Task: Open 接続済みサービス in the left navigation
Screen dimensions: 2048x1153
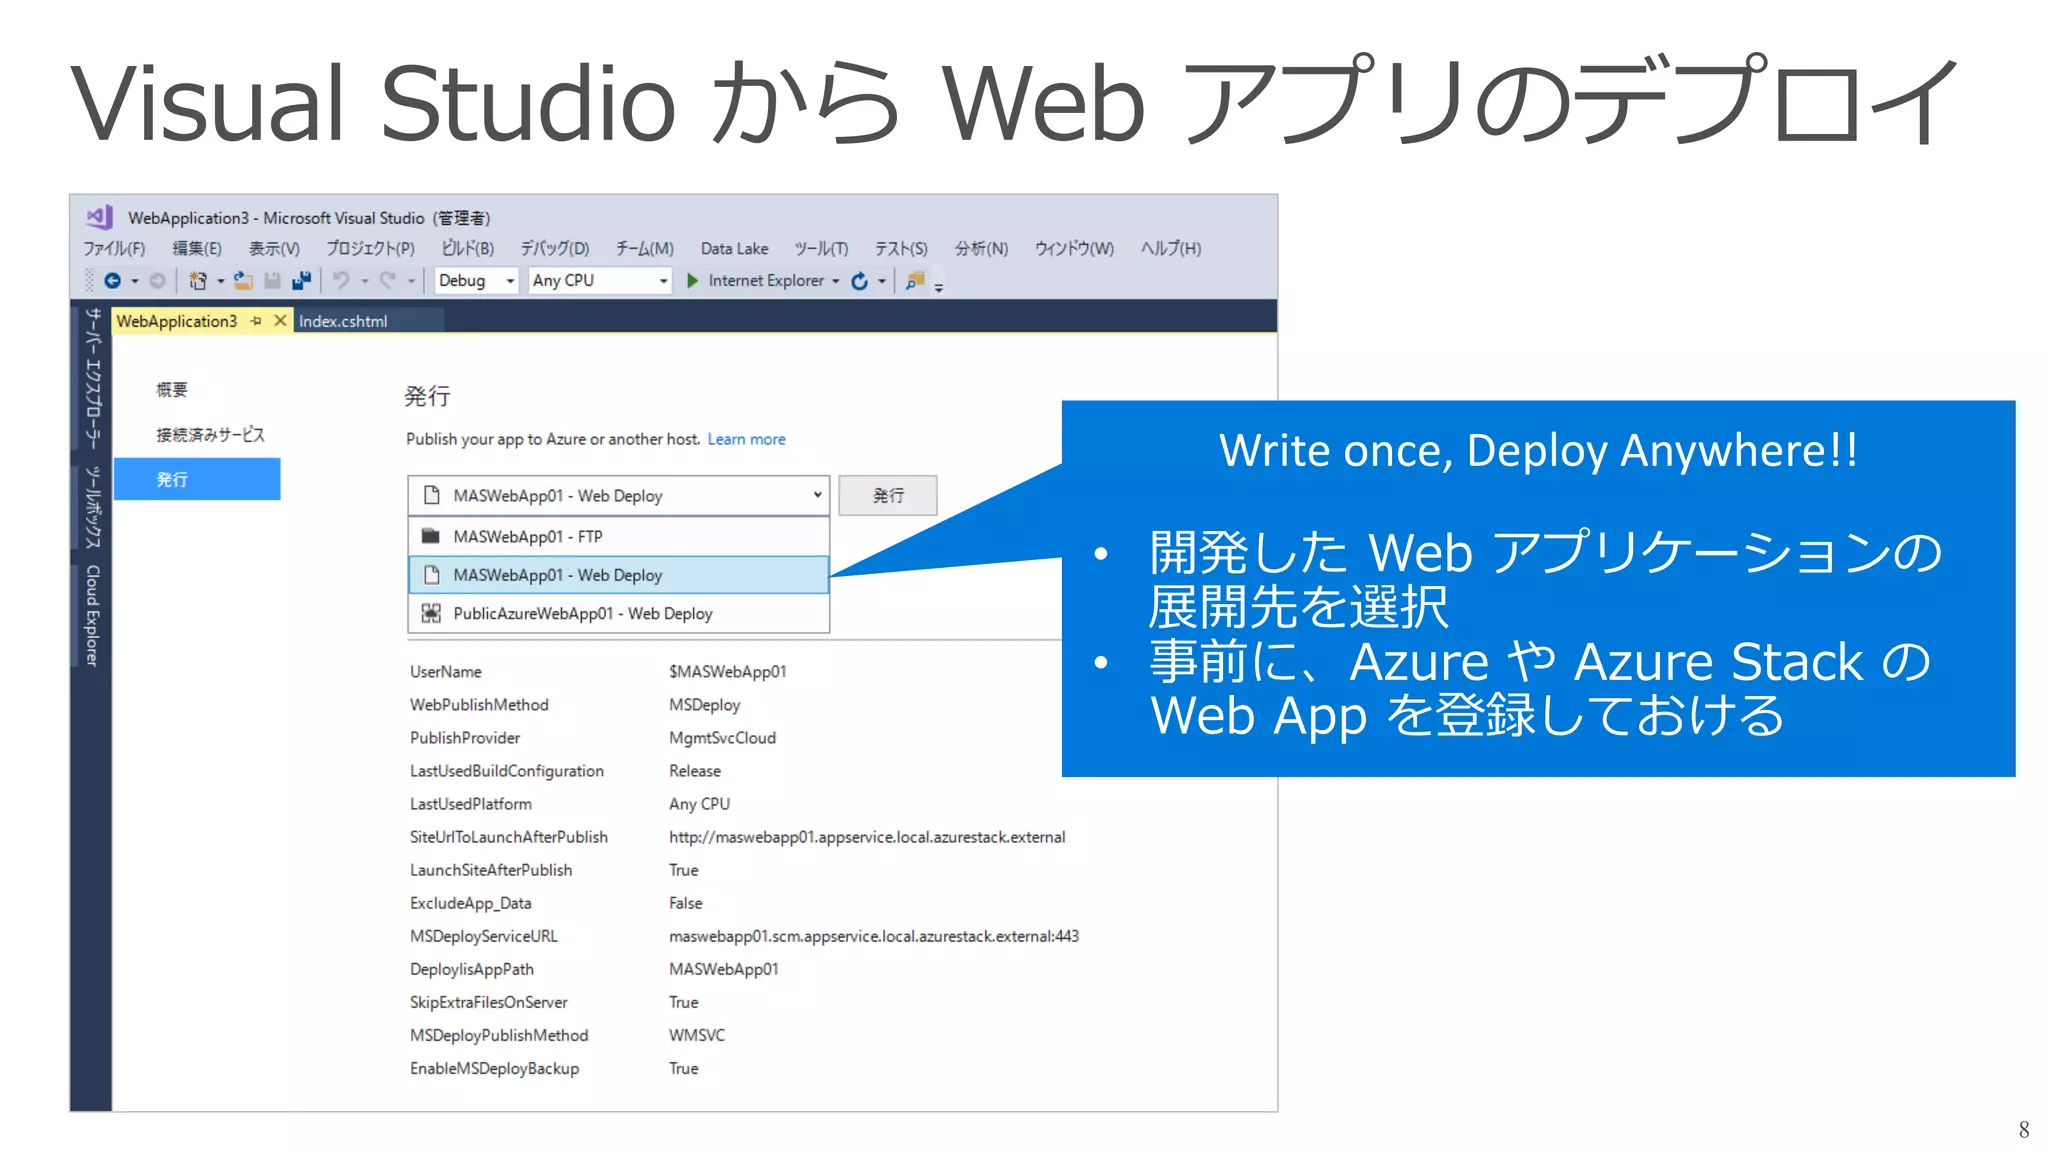Action: coord(210,434)
